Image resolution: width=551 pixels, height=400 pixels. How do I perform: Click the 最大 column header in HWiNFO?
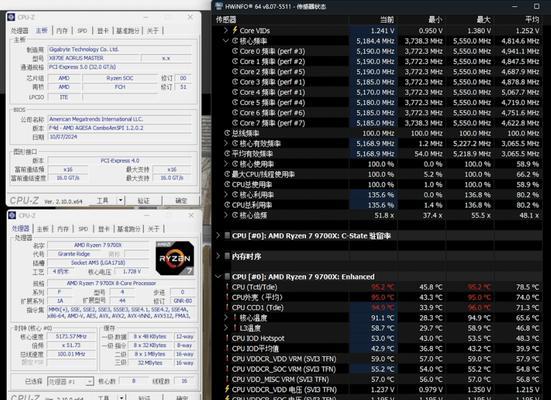484,20
